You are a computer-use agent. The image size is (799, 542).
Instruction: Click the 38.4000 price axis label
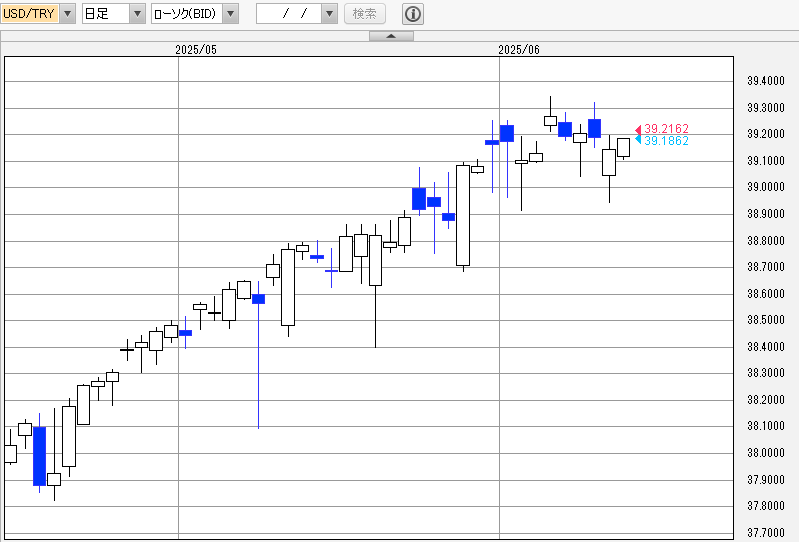766,347
